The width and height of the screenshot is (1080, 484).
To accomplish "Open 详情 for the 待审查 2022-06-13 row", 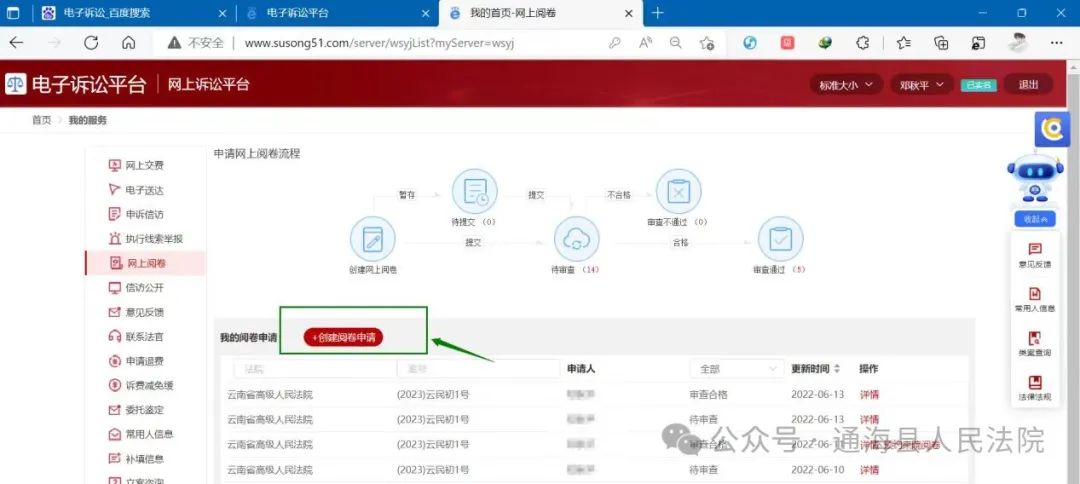I will tap(869, 419).
